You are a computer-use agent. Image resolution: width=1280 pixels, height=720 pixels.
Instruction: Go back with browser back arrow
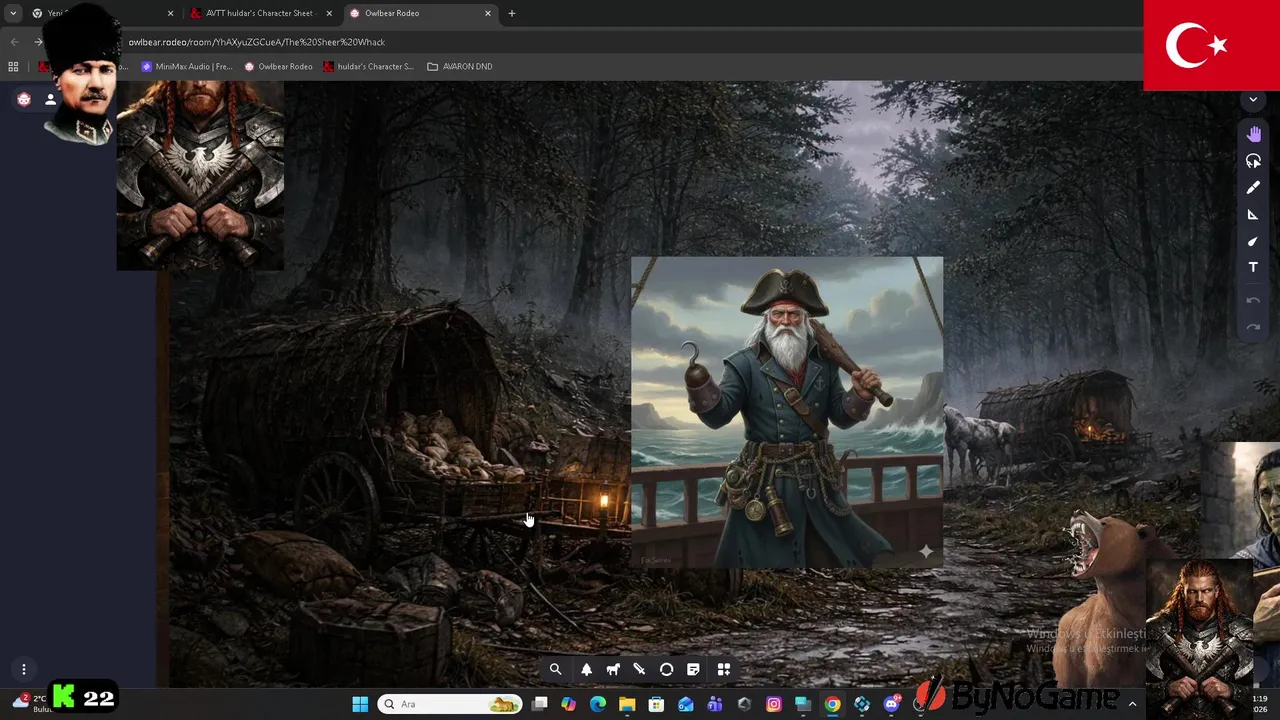14,42
